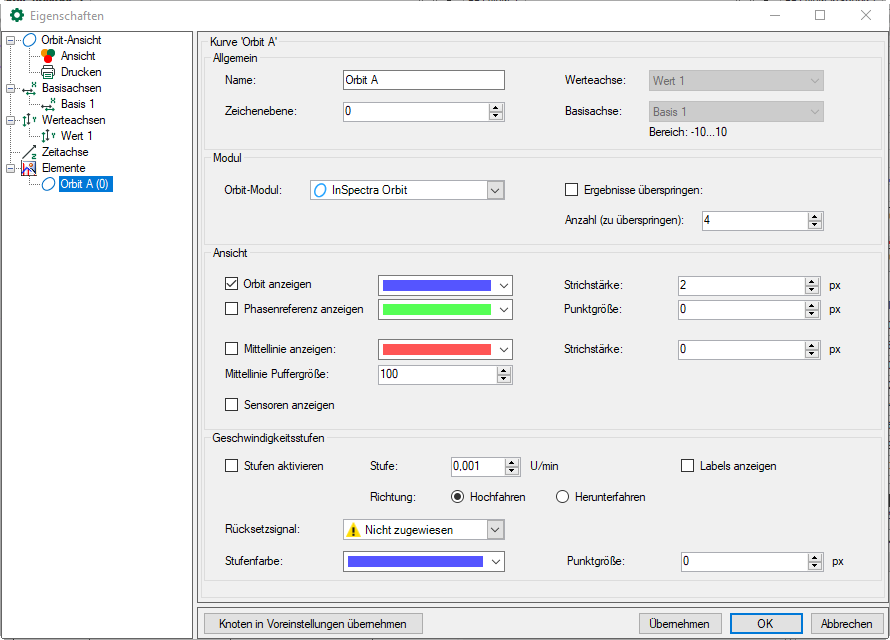Click the Zeitachse icon
Image resolution: width=890 pixels, height=640 pixels.
click(x=30, y=152)
